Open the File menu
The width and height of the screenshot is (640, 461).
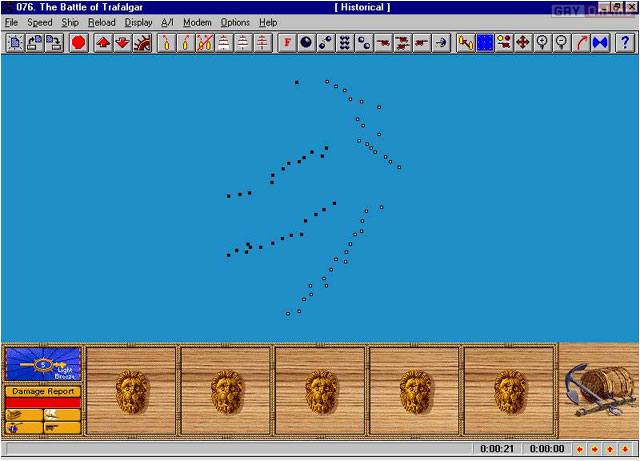[11, 22]
